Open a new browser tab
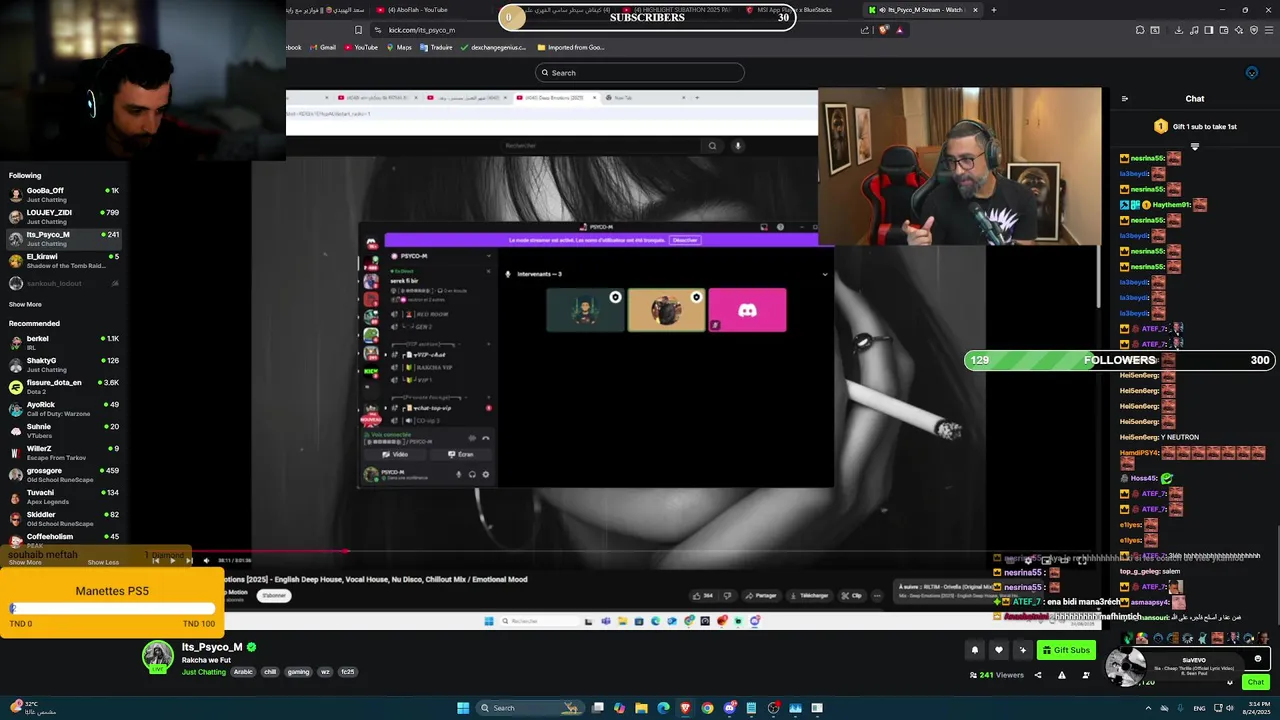Image resolution: width=1280 pixels, height=720 pixels. coord(993,10)
